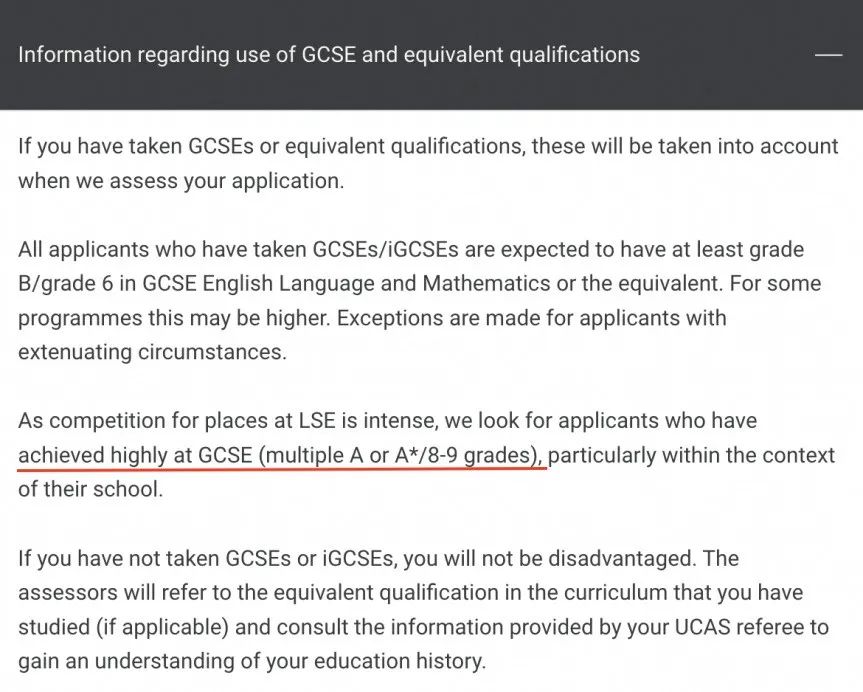Click the word 'LSE' in the third paragraph
The width and height of the screenshot is (863, 692).
pyautogui.click(x=316, y=421)
